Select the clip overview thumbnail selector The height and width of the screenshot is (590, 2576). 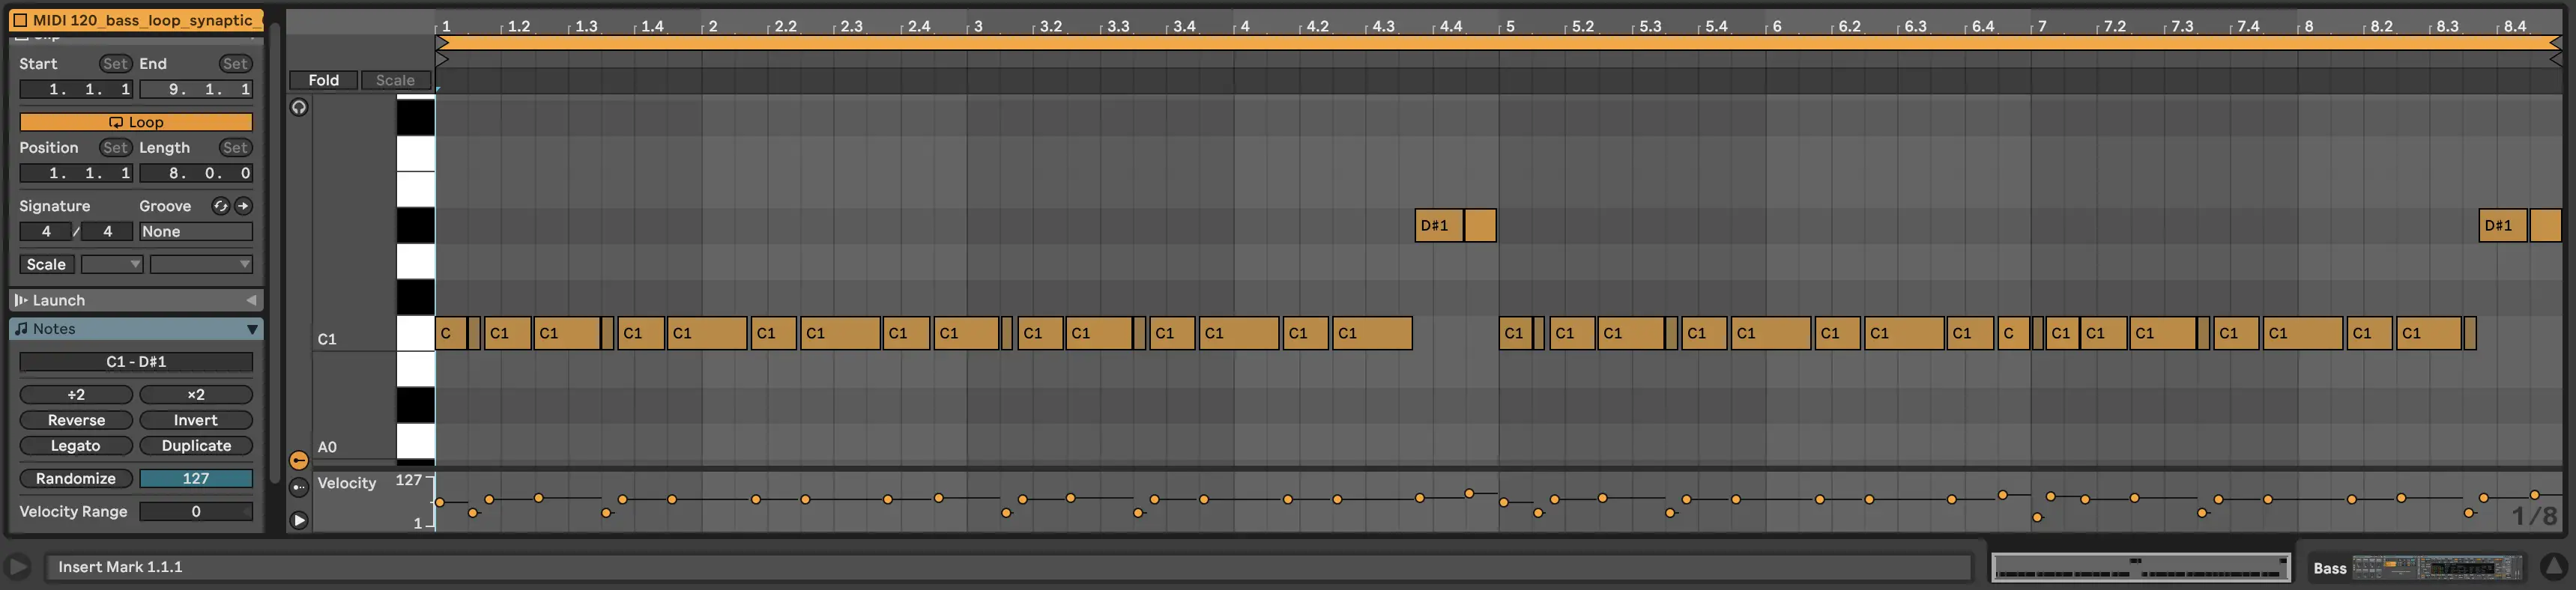pyautogui.click(x=2140, y=567)
